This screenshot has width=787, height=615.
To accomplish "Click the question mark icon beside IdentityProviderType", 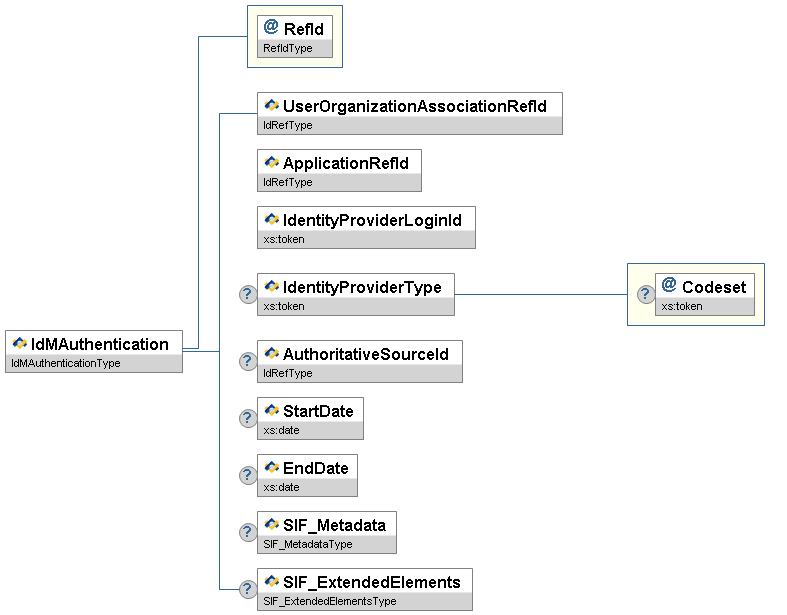I will point(247,294).
